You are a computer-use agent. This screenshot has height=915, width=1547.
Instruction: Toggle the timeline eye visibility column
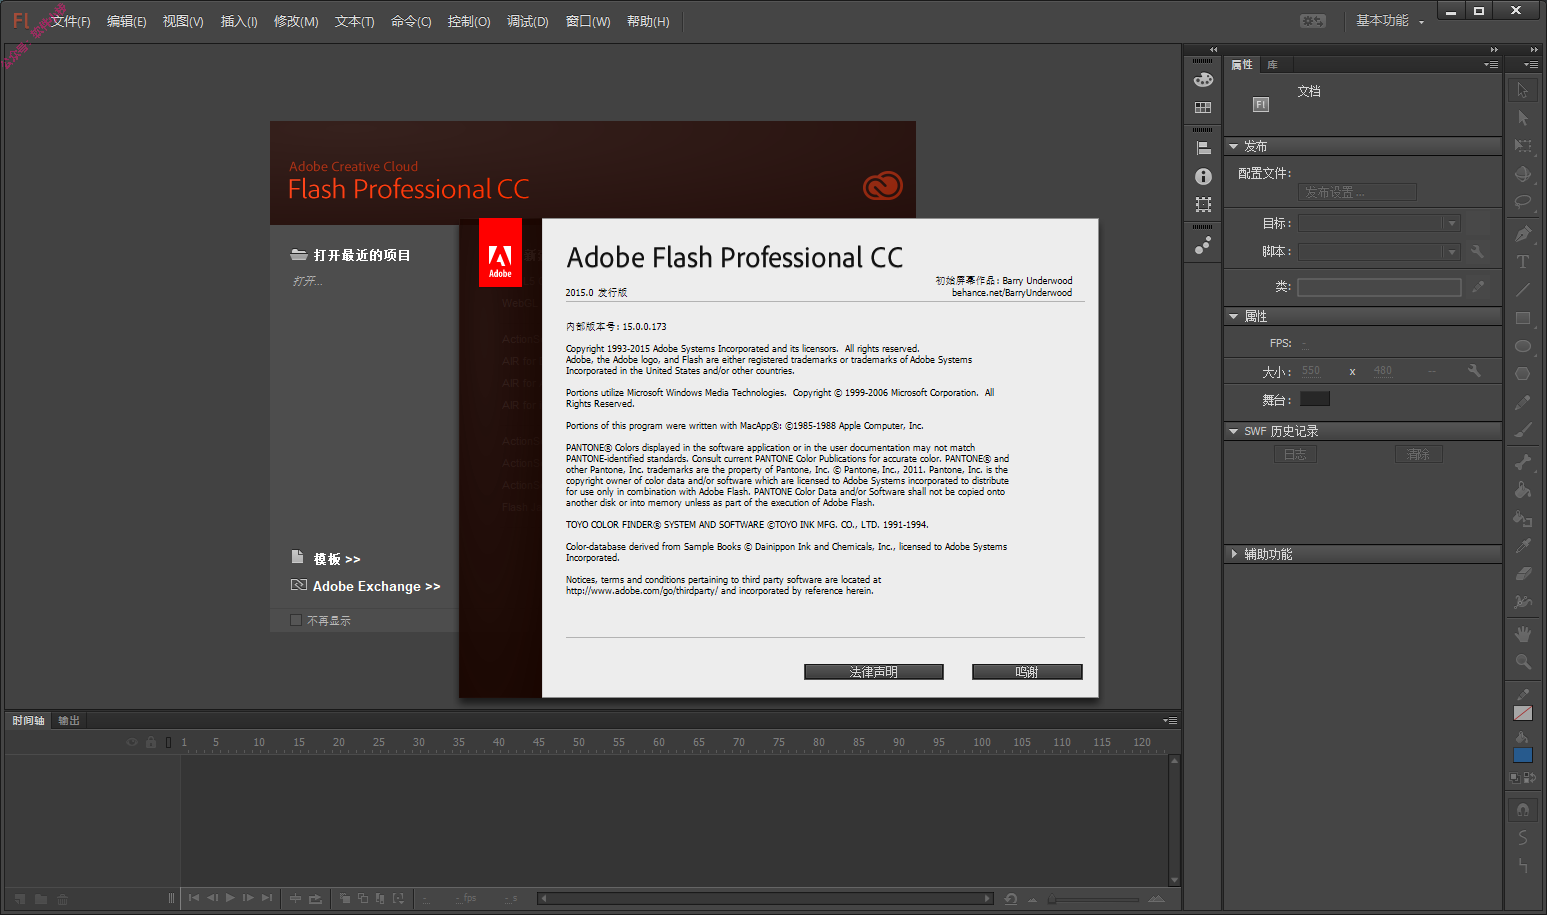pos(131,742)
